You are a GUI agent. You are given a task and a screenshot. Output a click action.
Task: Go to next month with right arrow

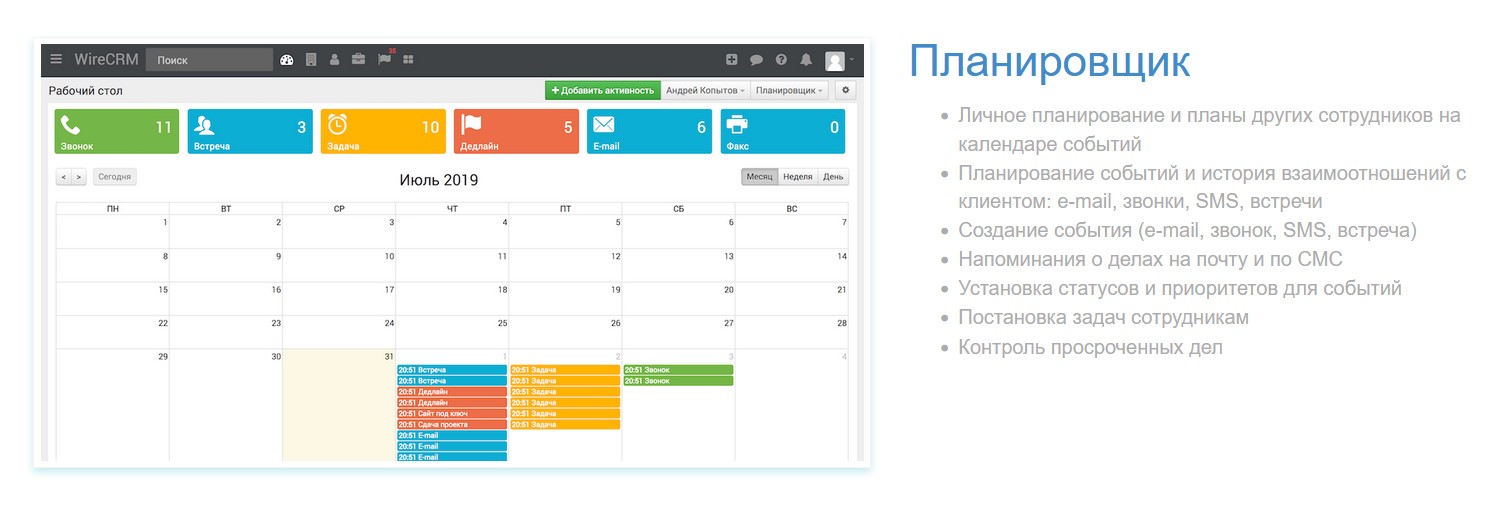coord(79,177)
